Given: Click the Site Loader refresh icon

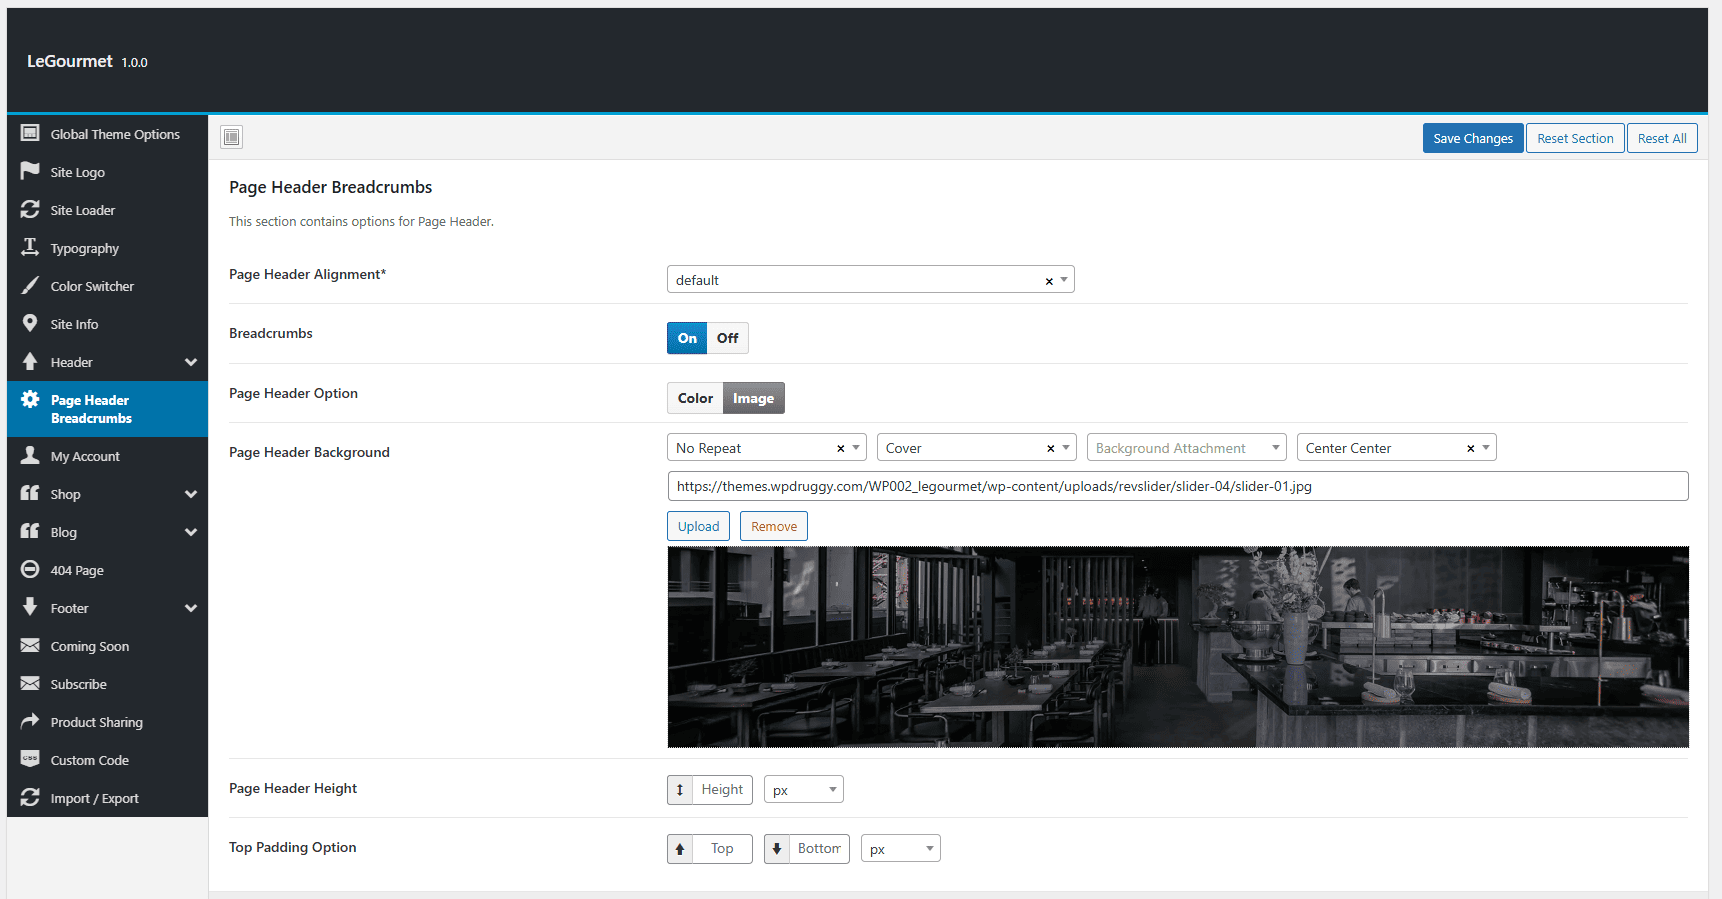Looking at the screenshot, I should coord(30,209).
